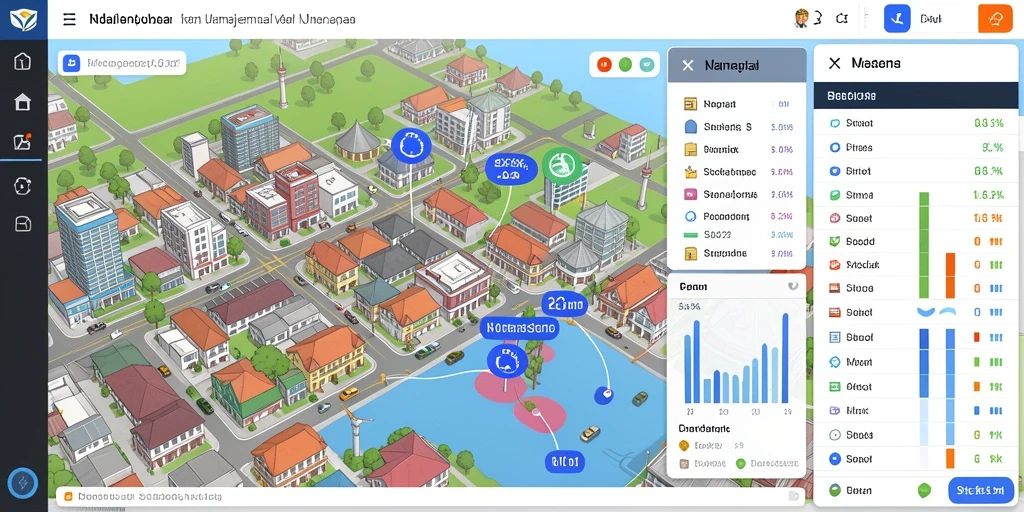Click the blue speech-bubble label beside the green marker
Viewport: 1024px width, 512px height.
(511, 170)
